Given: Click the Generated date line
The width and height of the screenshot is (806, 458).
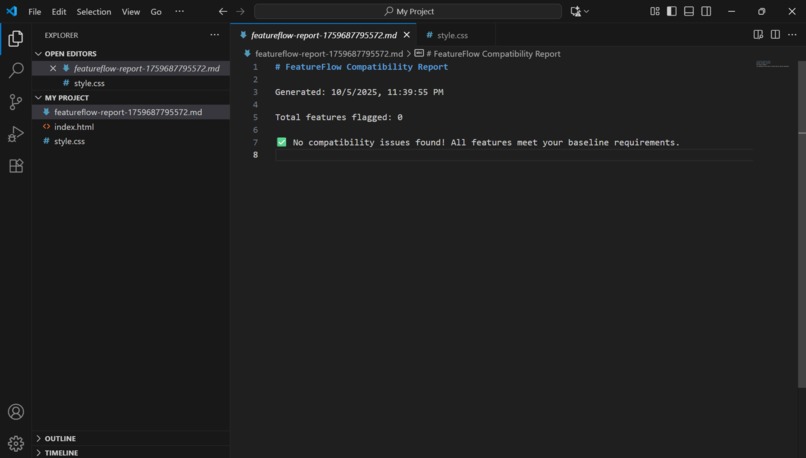Looking at the screenshot, I should pos(359,92).
